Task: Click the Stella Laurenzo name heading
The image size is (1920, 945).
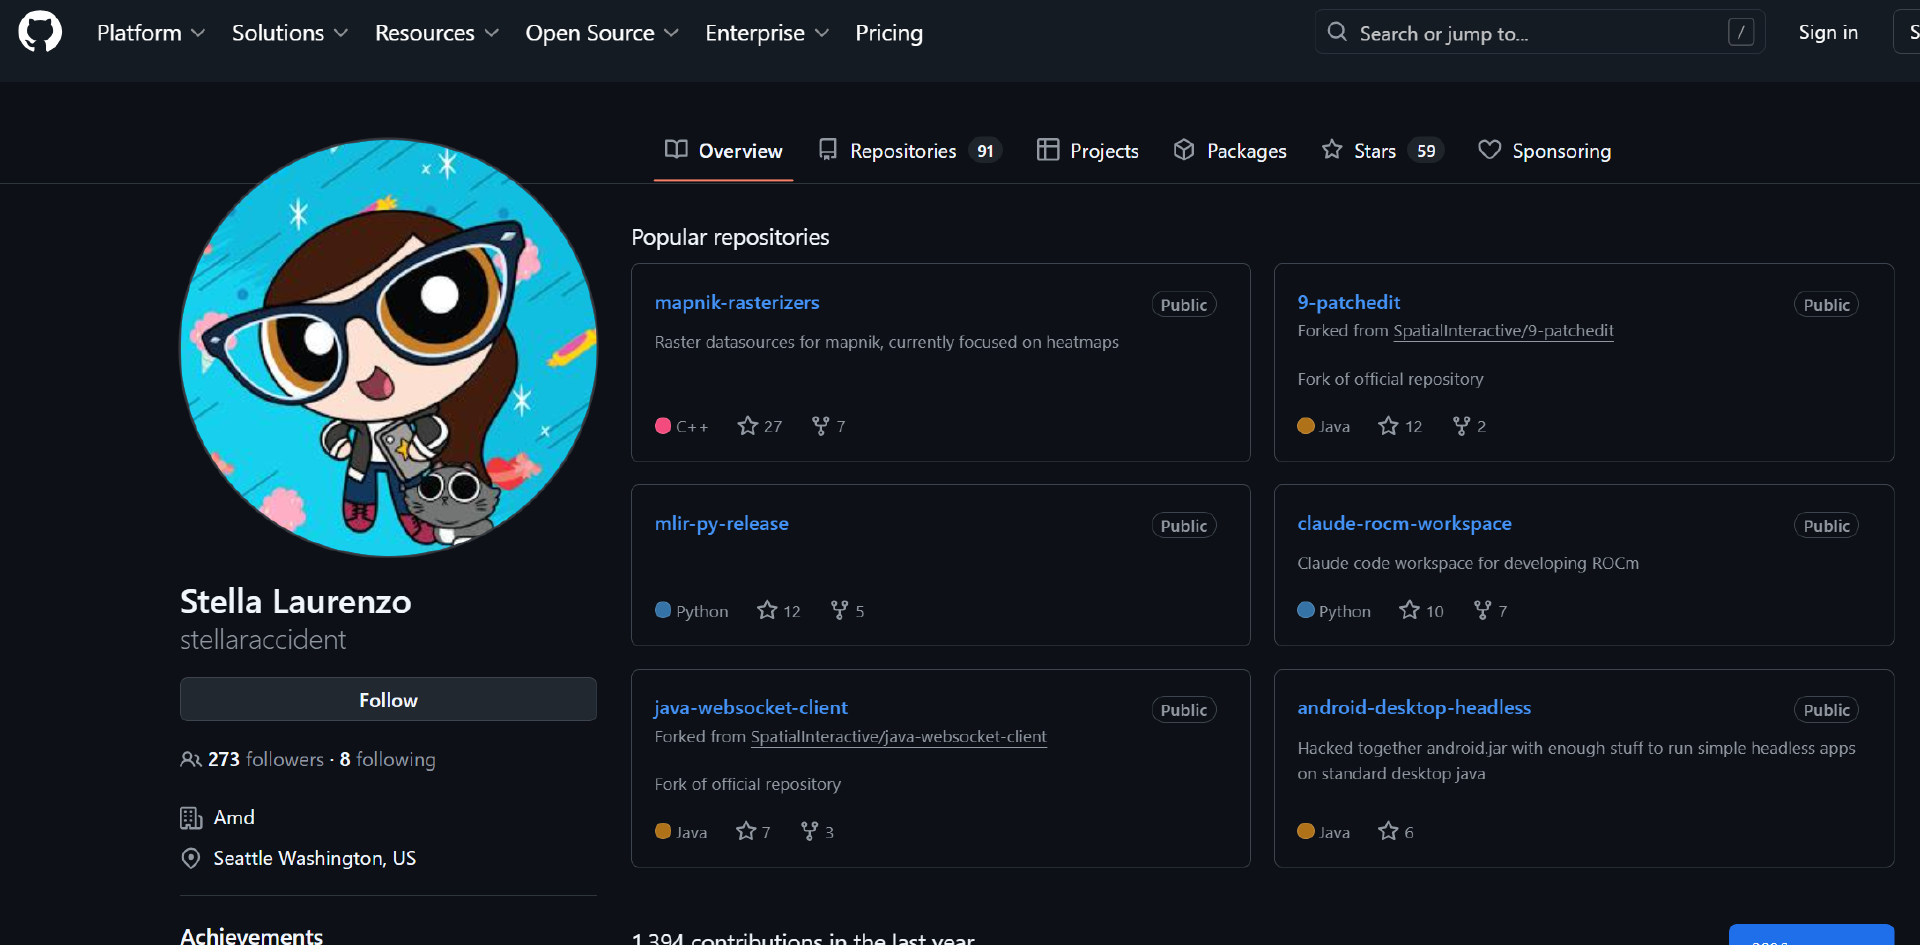Action: click(296, 602)
